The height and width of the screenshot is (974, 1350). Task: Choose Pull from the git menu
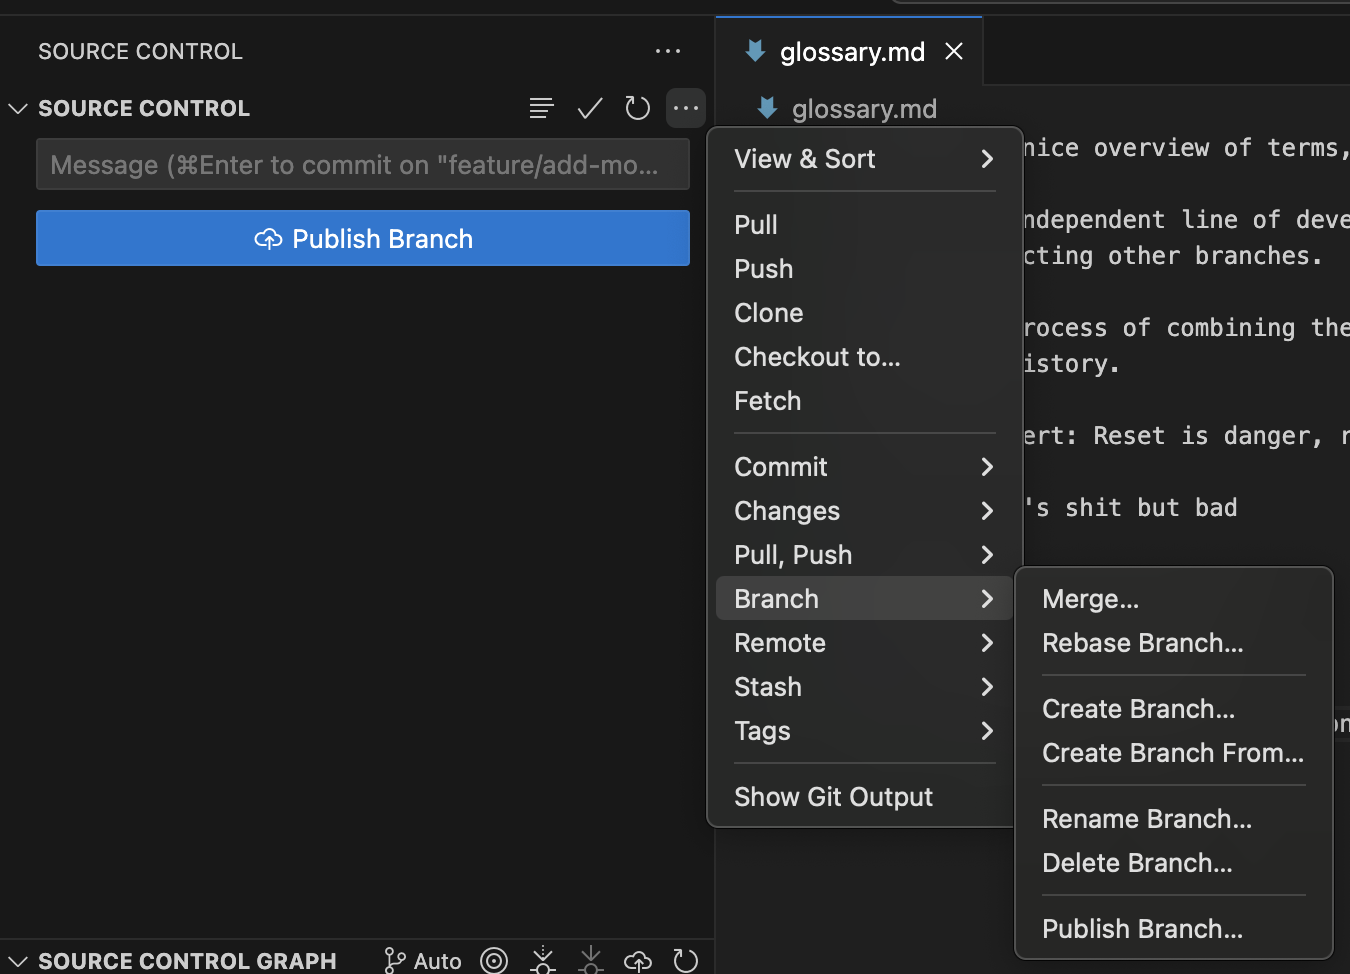(x=865, y=225)
